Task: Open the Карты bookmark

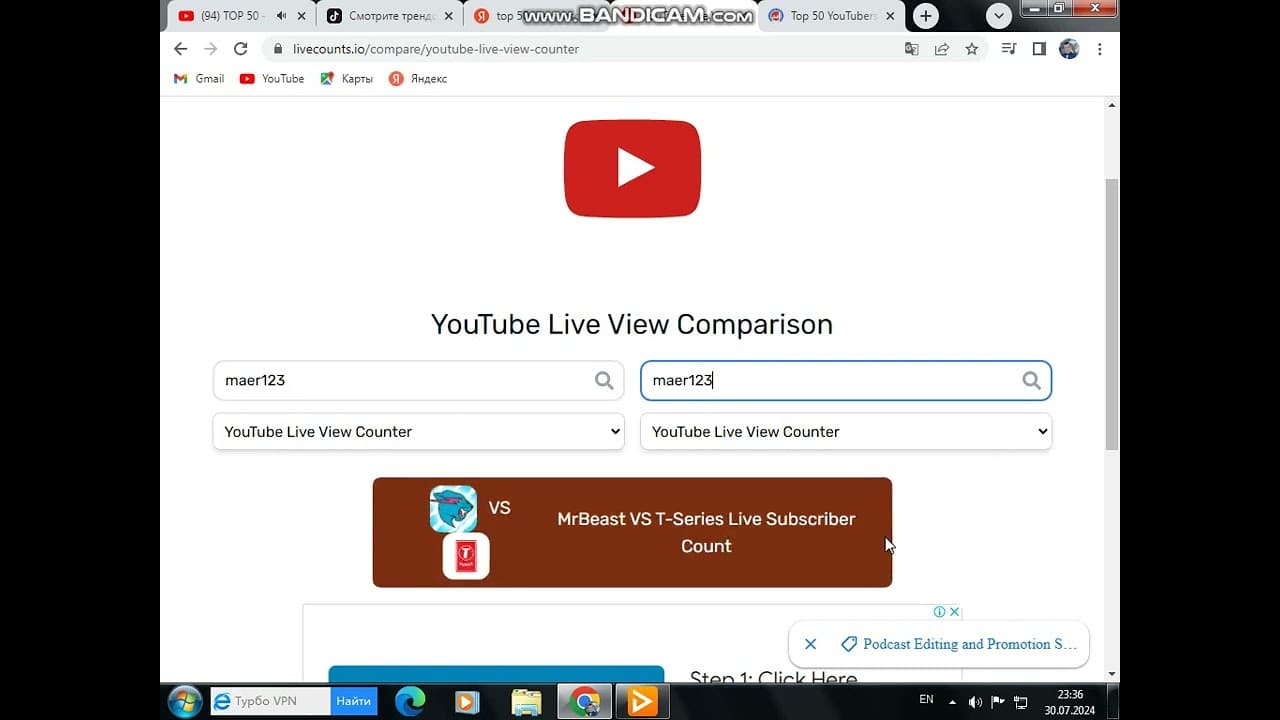Action: (x=346, y=79)
